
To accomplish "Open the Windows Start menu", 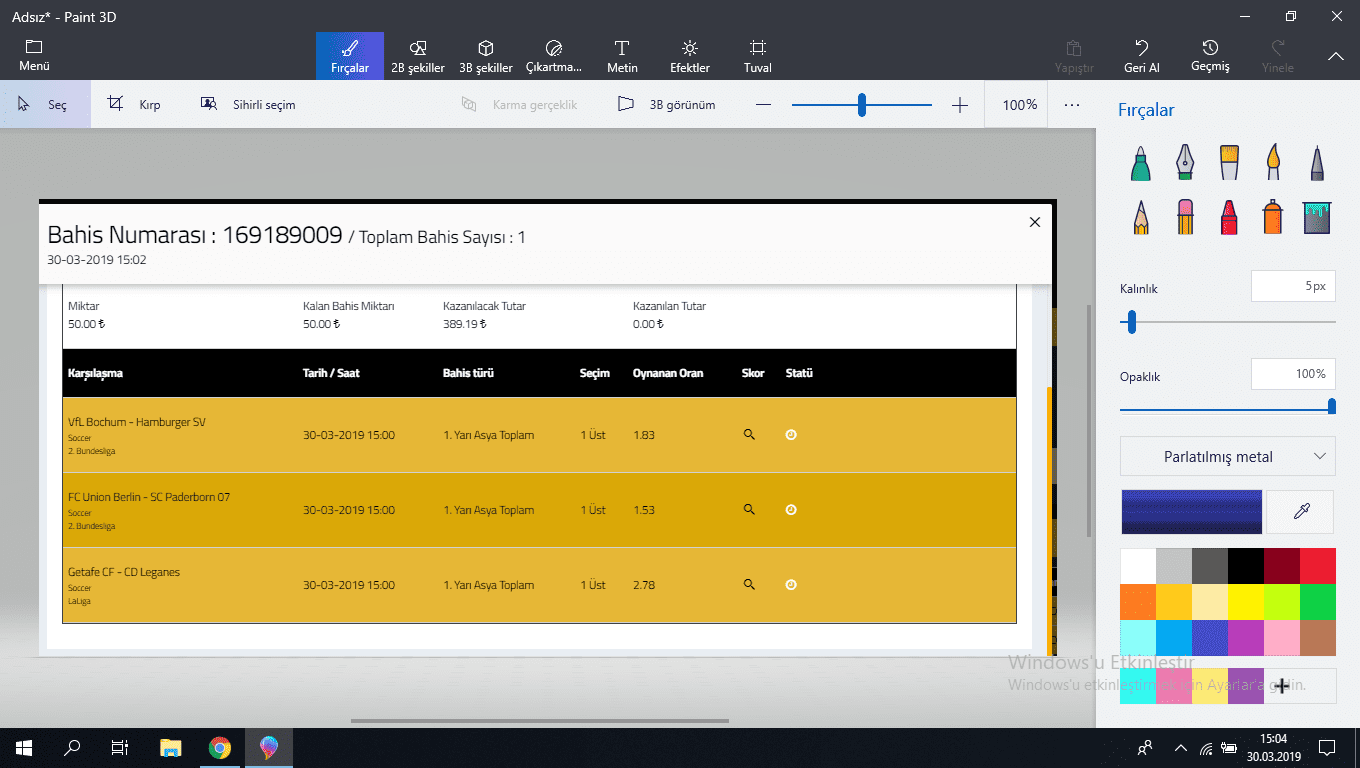I will tap(24, 747).
